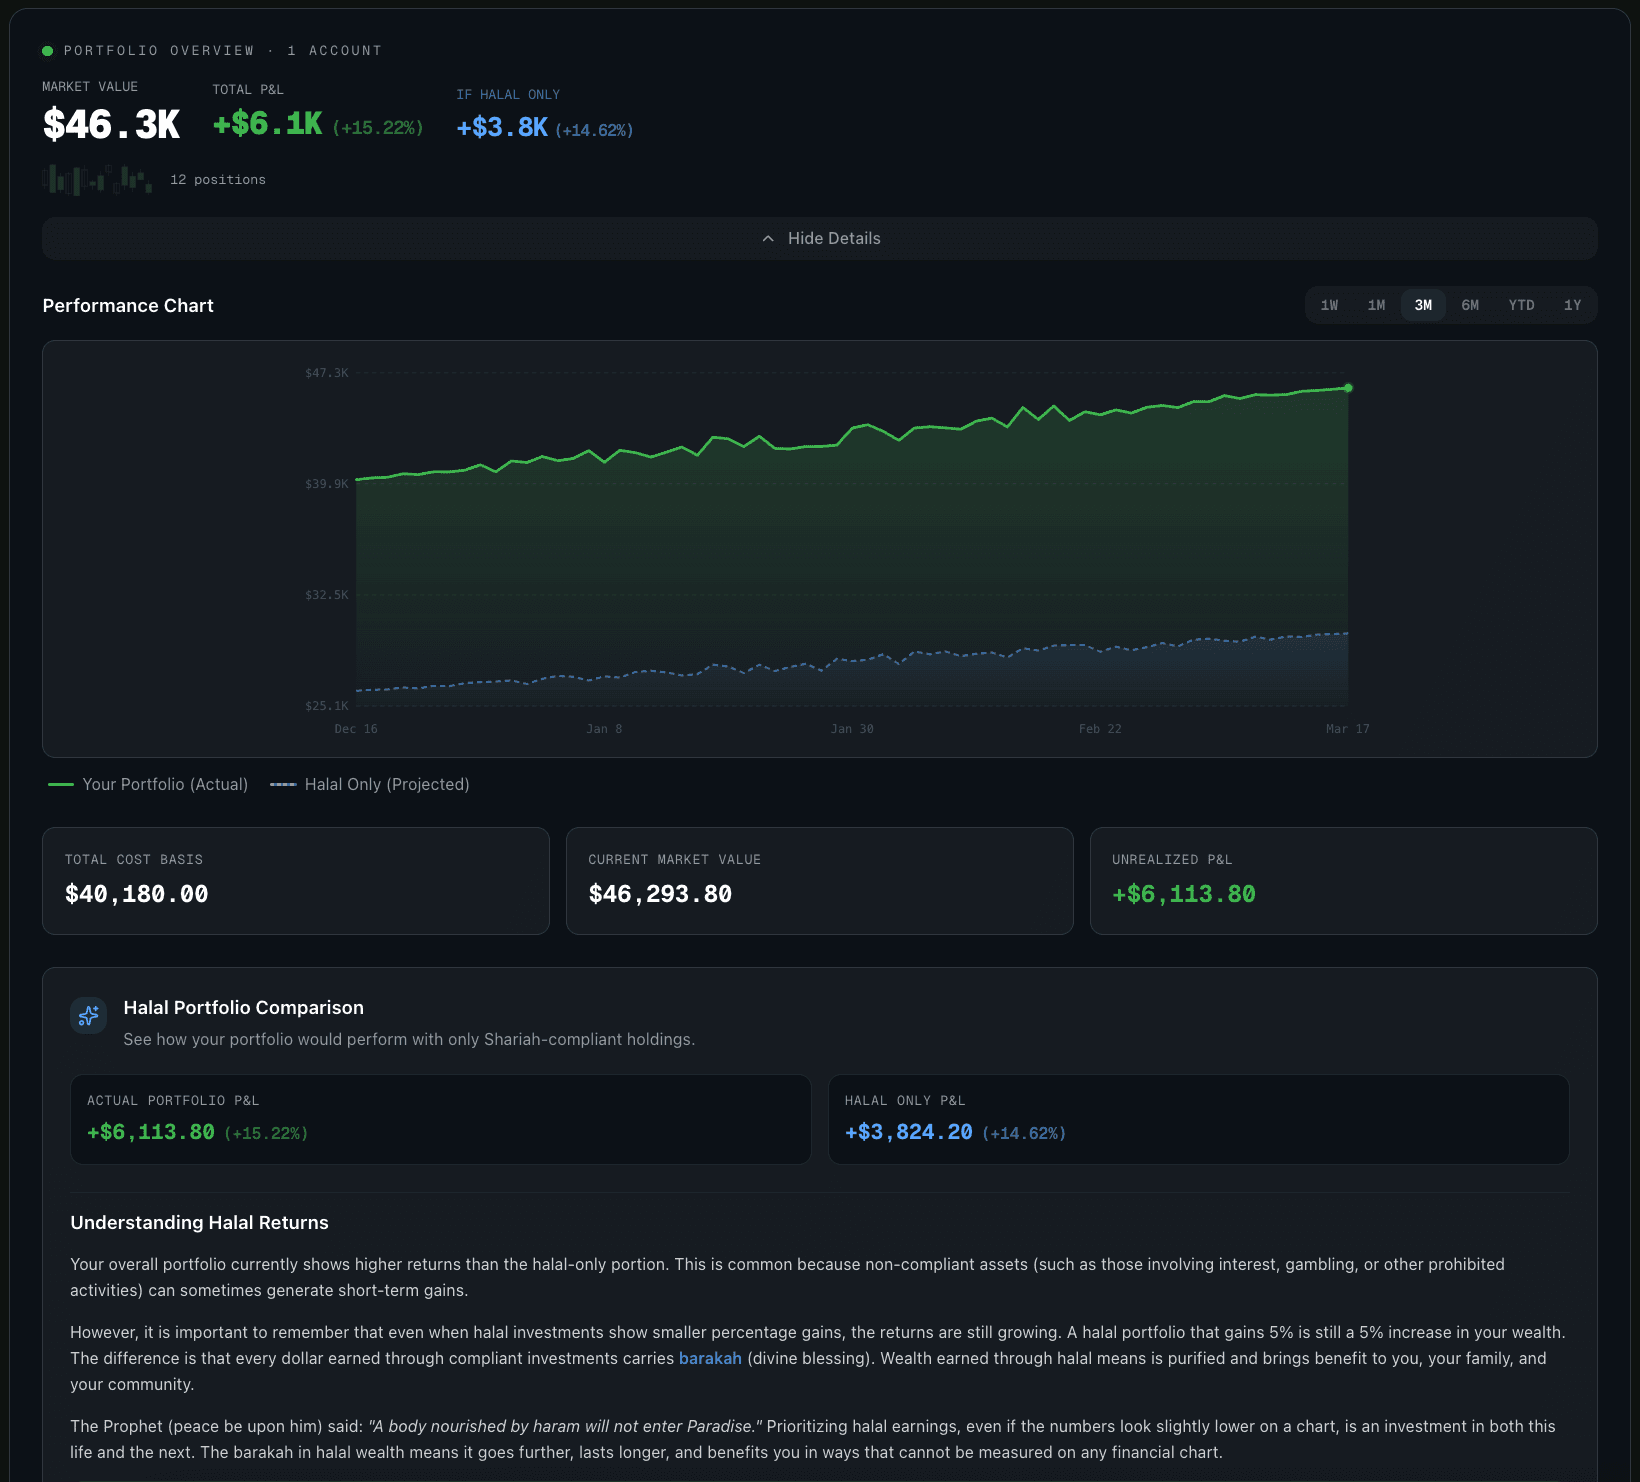Click the Halal Only P&L value
This screenshot has height=1482, width=1640.
(x=909, y=1131)
